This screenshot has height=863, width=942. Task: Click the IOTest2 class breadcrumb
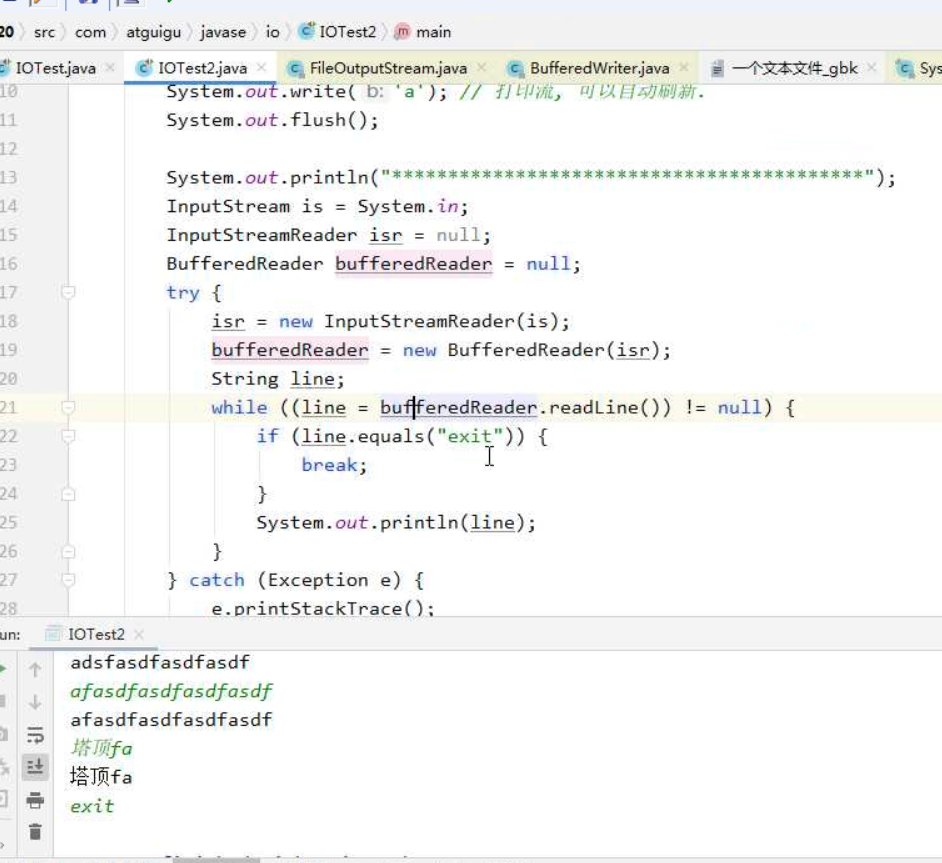(338, 32)
